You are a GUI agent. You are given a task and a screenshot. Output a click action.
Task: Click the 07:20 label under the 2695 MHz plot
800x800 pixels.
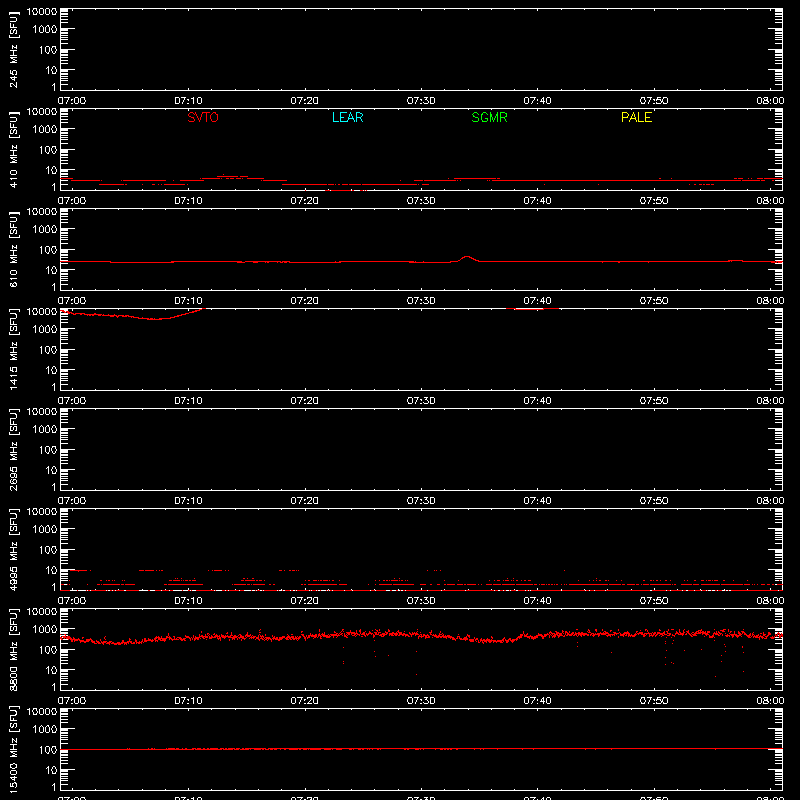[305, 501]
